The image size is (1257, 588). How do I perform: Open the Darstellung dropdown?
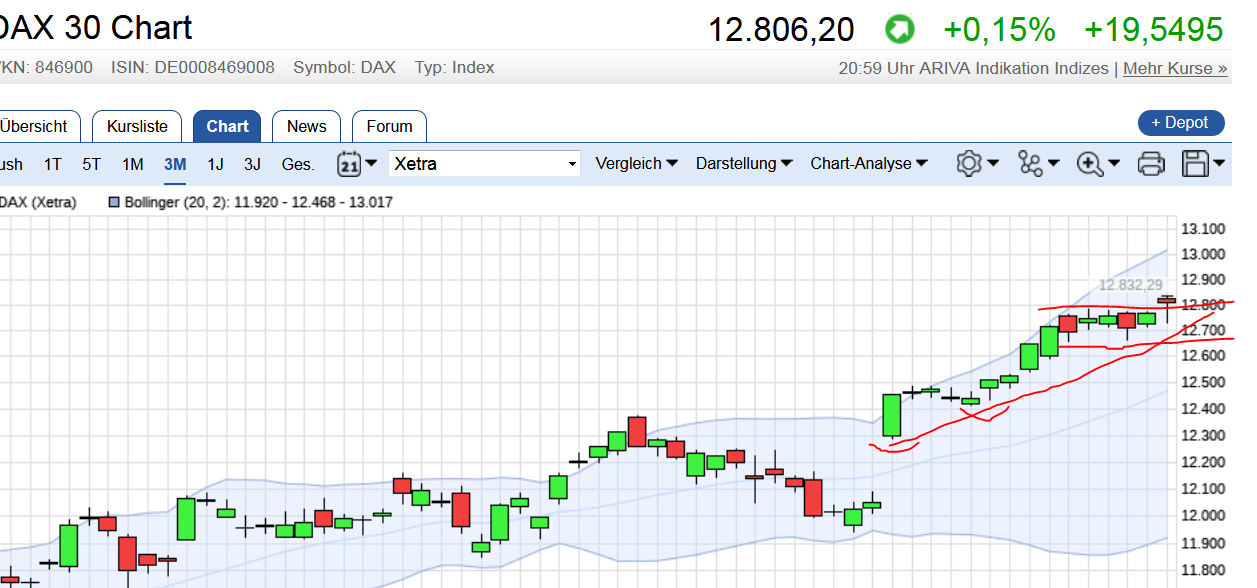(x=737, y=163)
